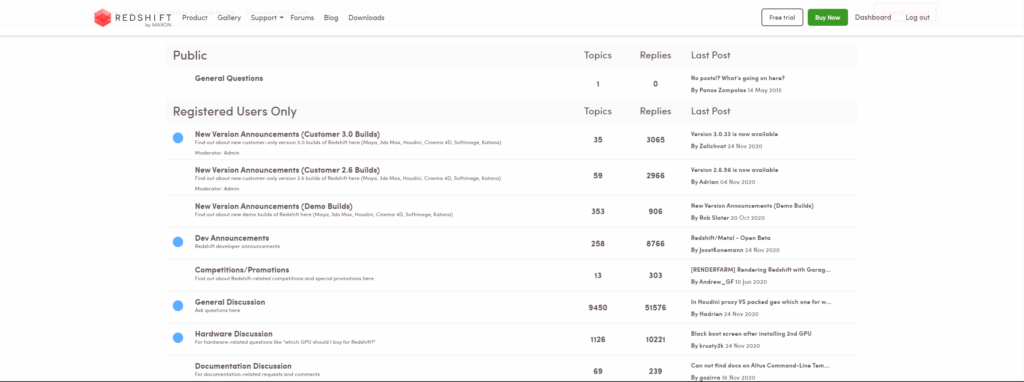Expand the Support dropdown menu
Viewport: 1024px width, 382px height.
[x=266, y=18]
